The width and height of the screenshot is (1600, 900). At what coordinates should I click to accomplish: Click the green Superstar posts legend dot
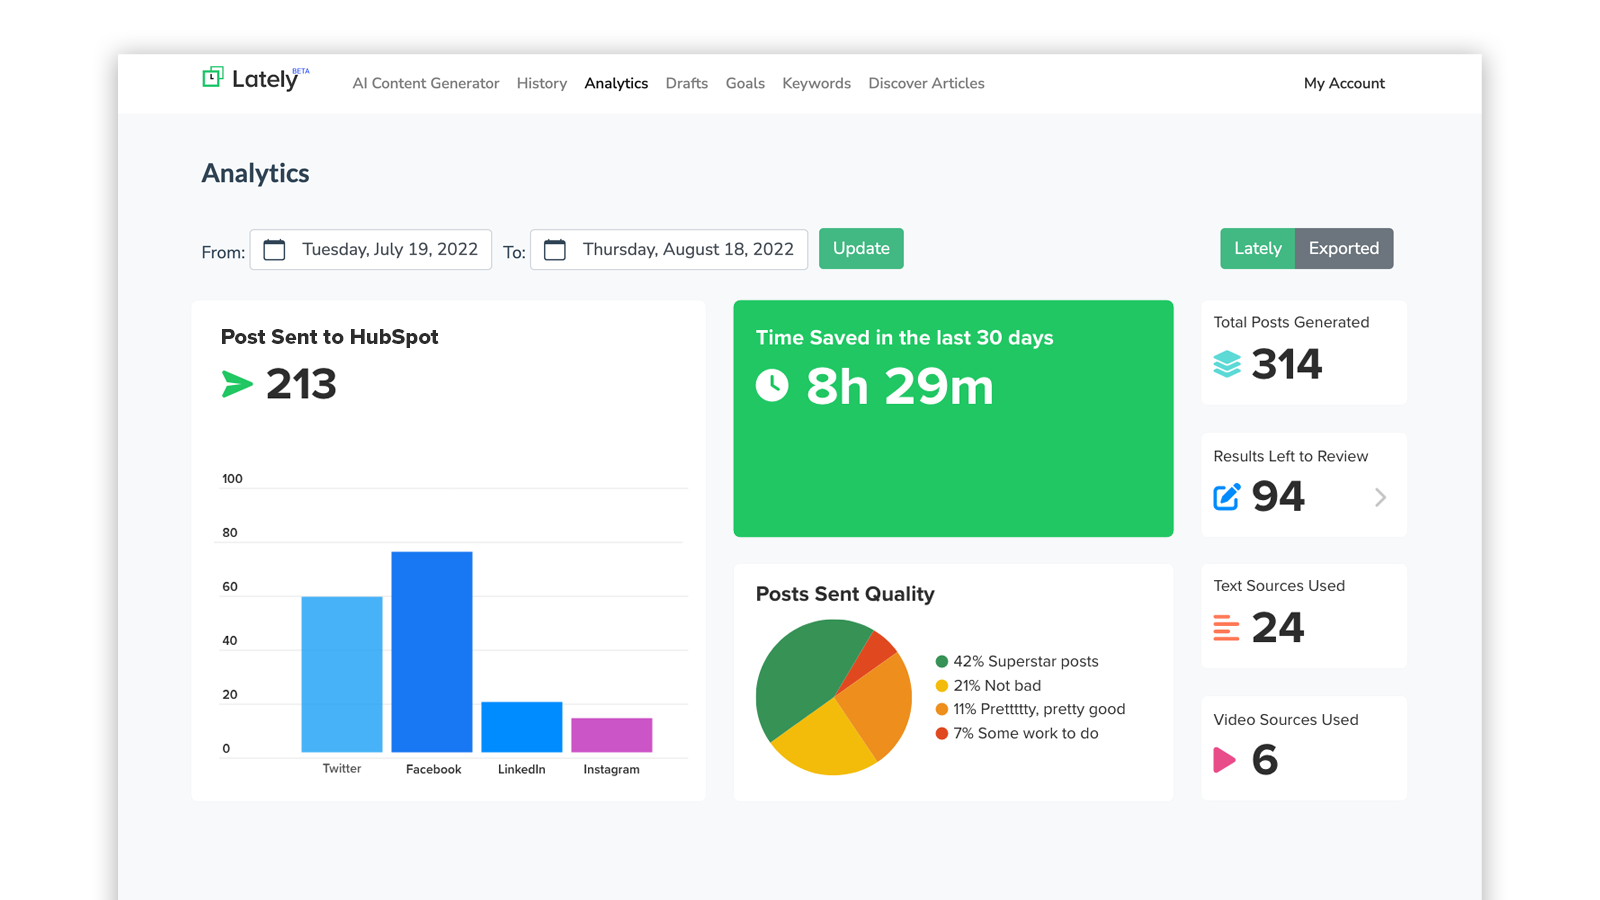pos(941,662)
